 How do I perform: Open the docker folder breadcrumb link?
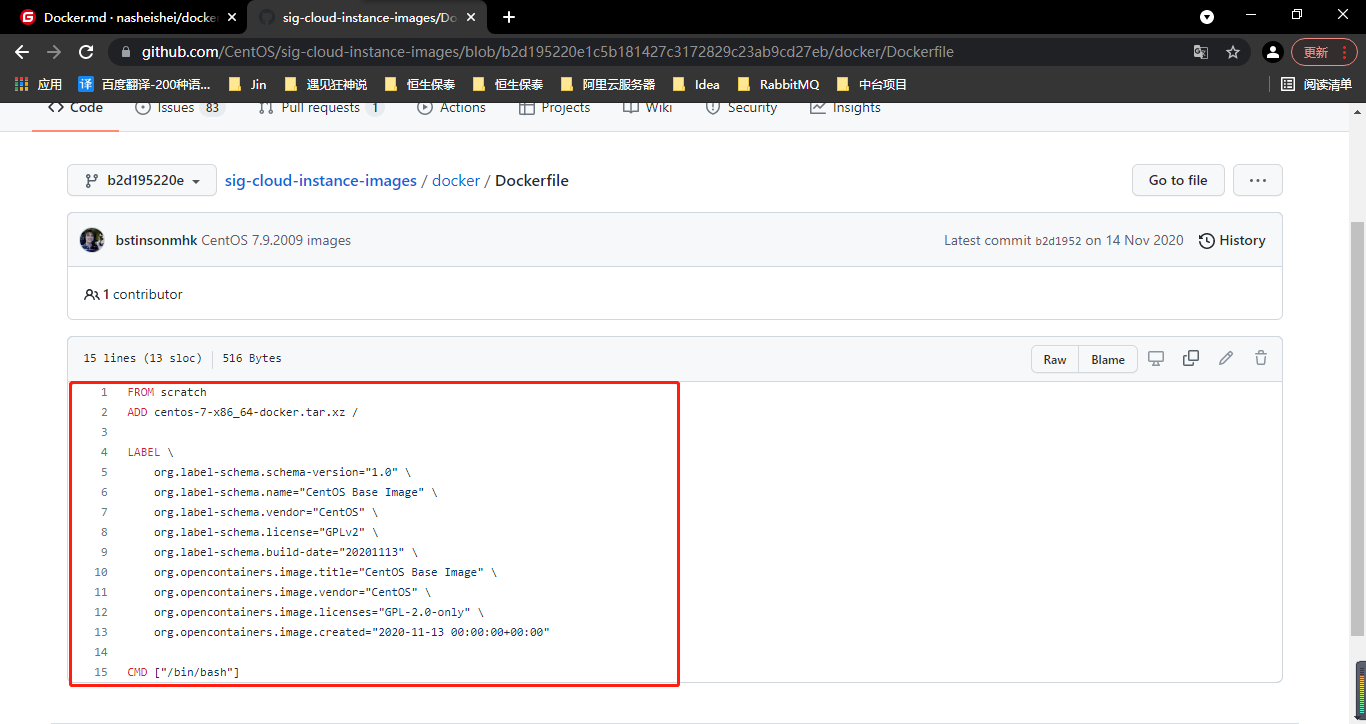point(456,181)
